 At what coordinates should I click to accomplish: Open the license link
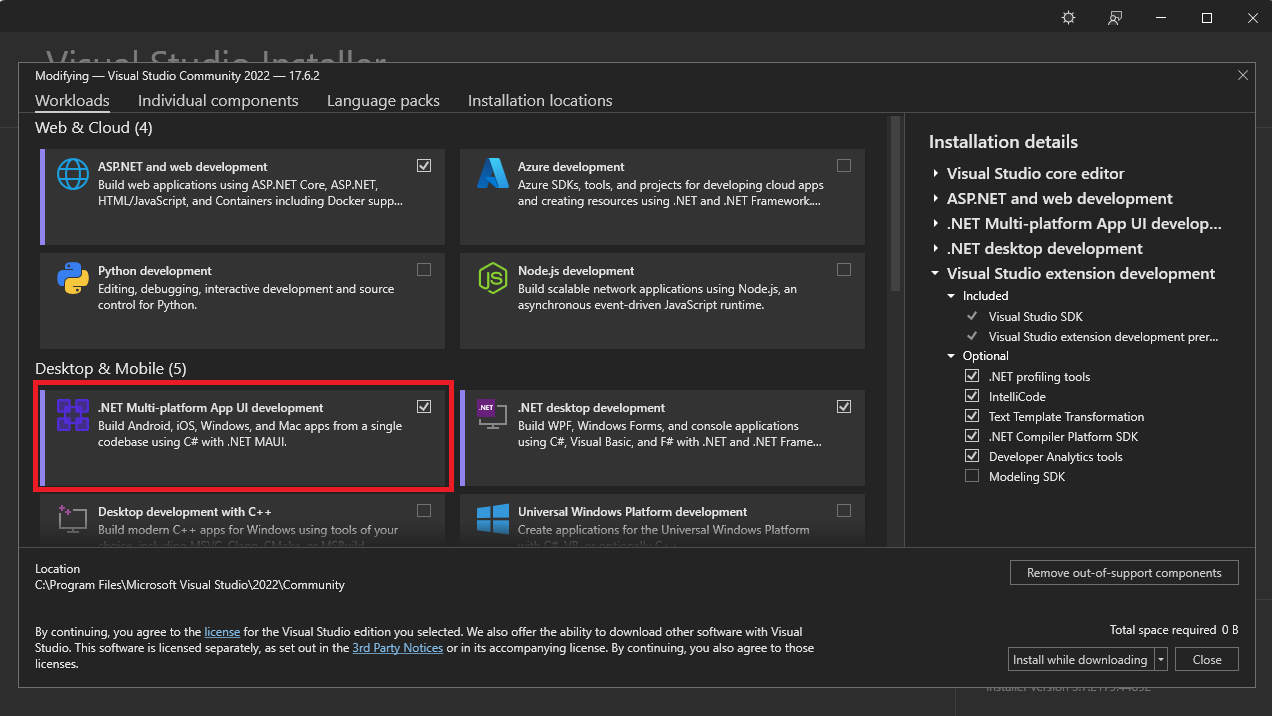click(222, 632)
